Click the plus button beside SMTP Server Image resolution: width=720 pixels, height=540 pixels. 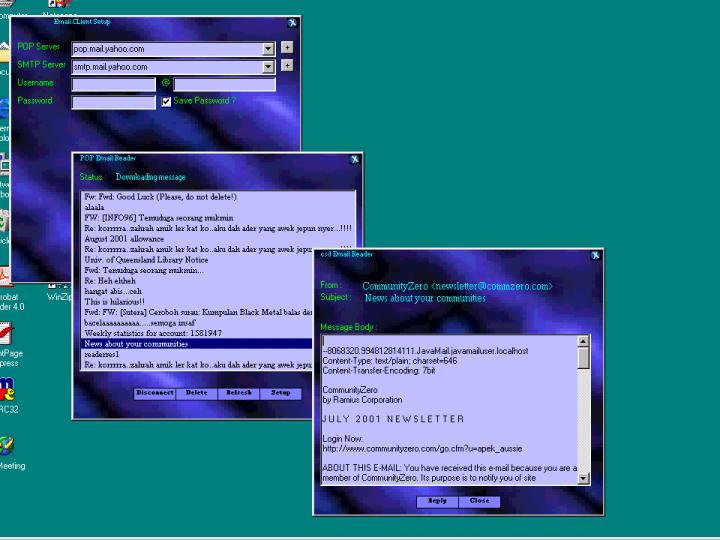point(287,66)
